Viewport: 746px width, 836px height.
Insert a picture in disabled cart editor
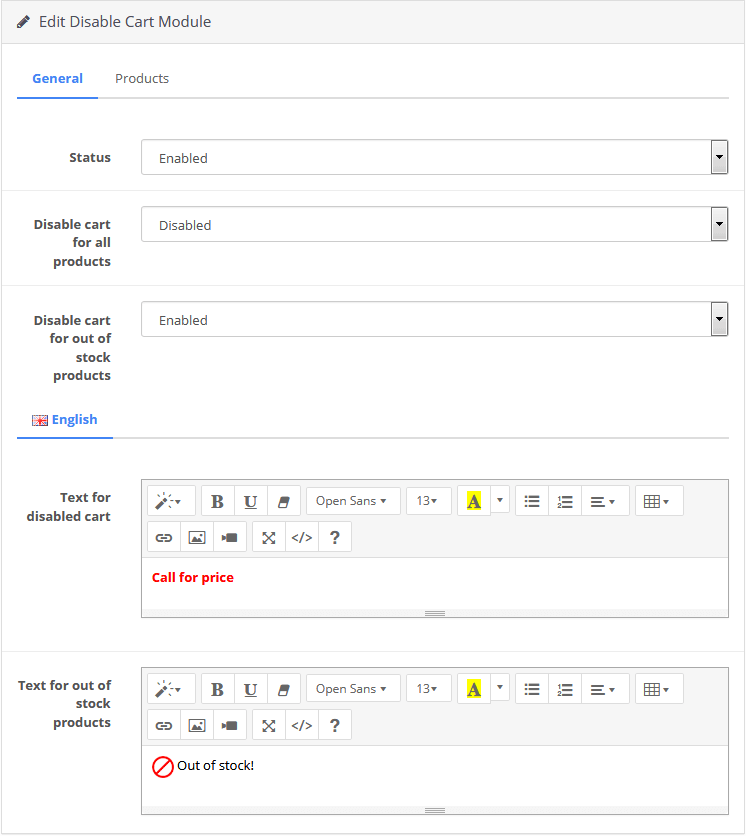click(197, 537)
